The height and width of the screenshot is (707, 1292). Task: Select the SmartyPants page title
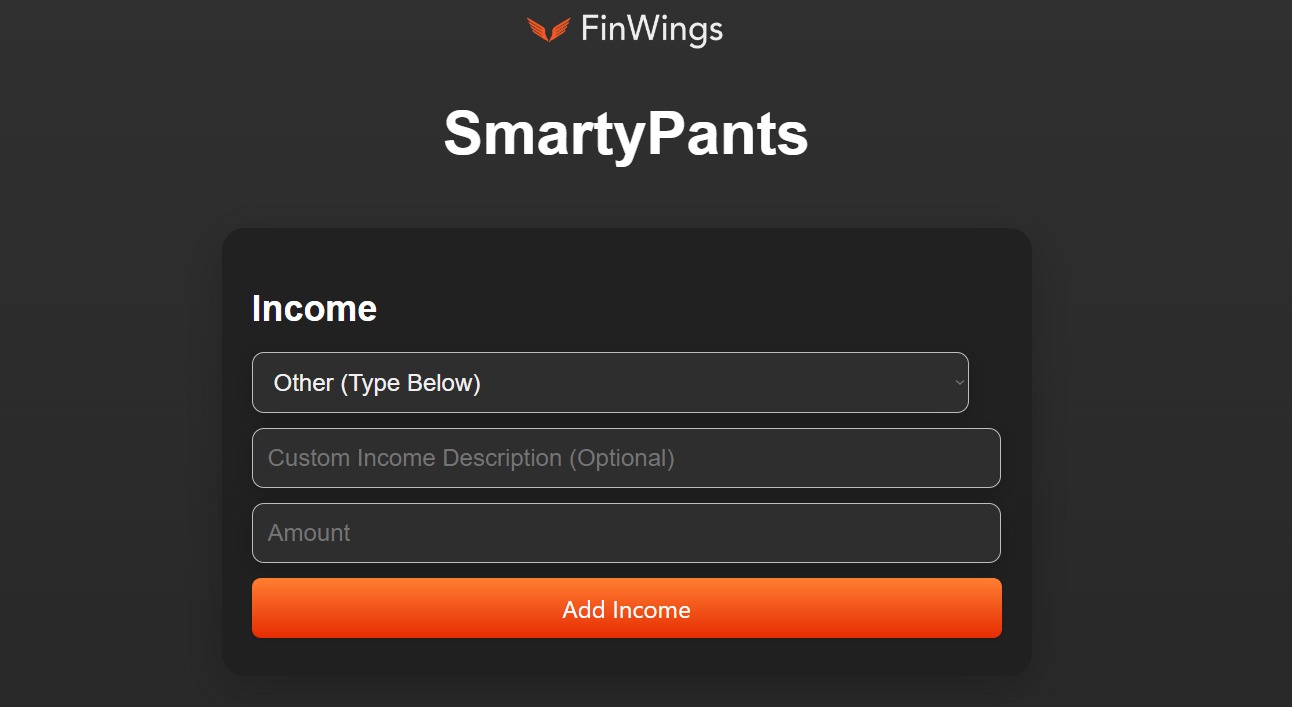[626, 133]
